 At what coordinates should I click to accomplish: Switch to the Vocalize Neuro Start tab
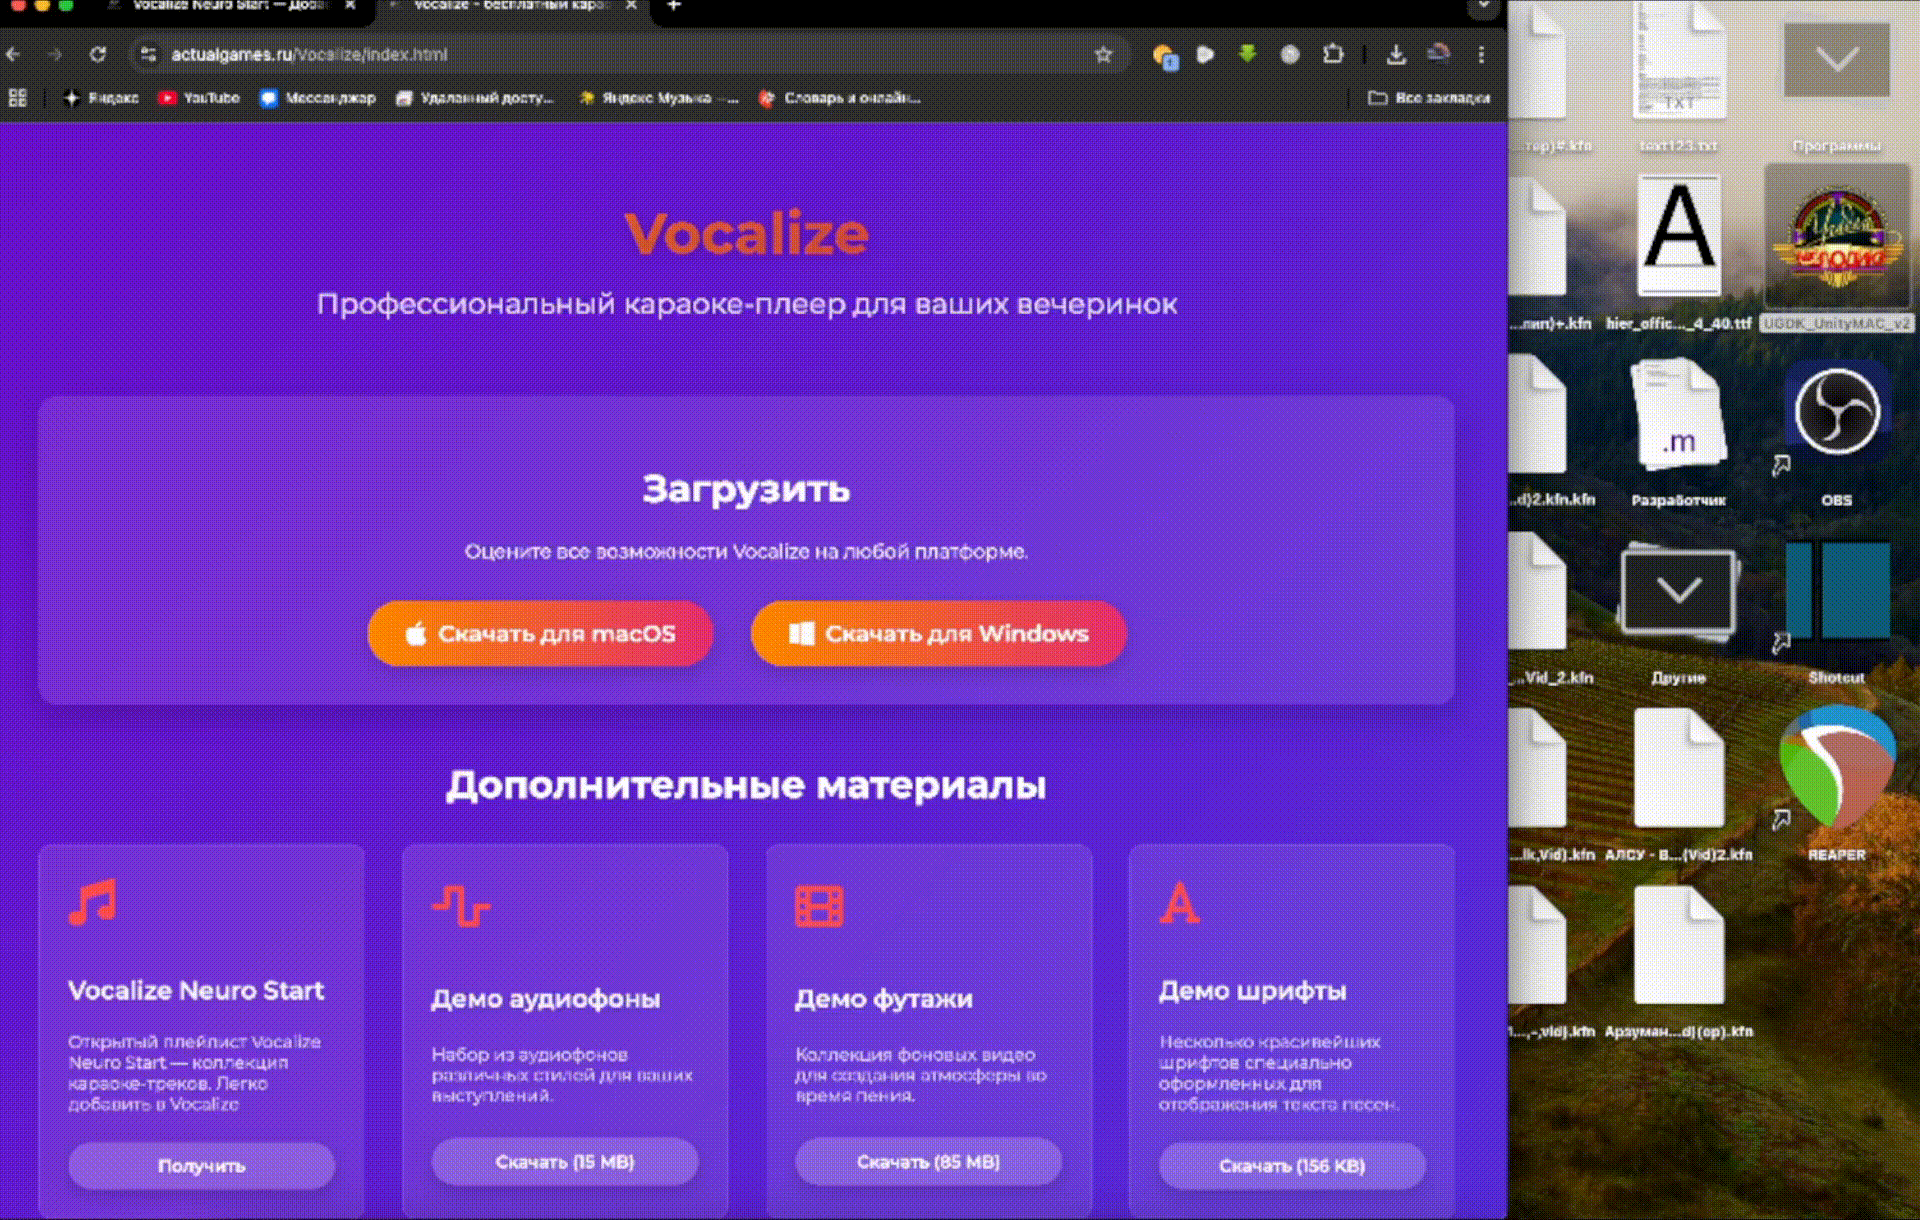pyautogui.click(x=230, y=8)
